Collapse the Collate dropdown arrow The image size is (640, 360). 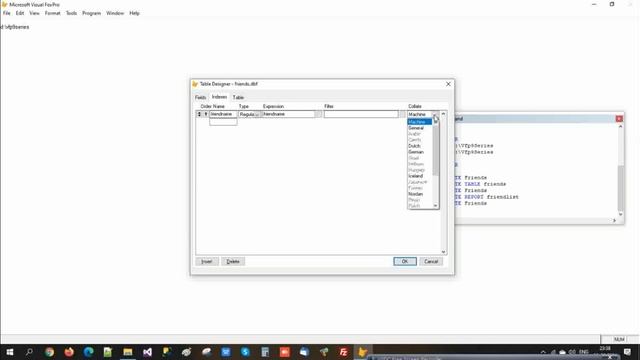click(436, 115)
